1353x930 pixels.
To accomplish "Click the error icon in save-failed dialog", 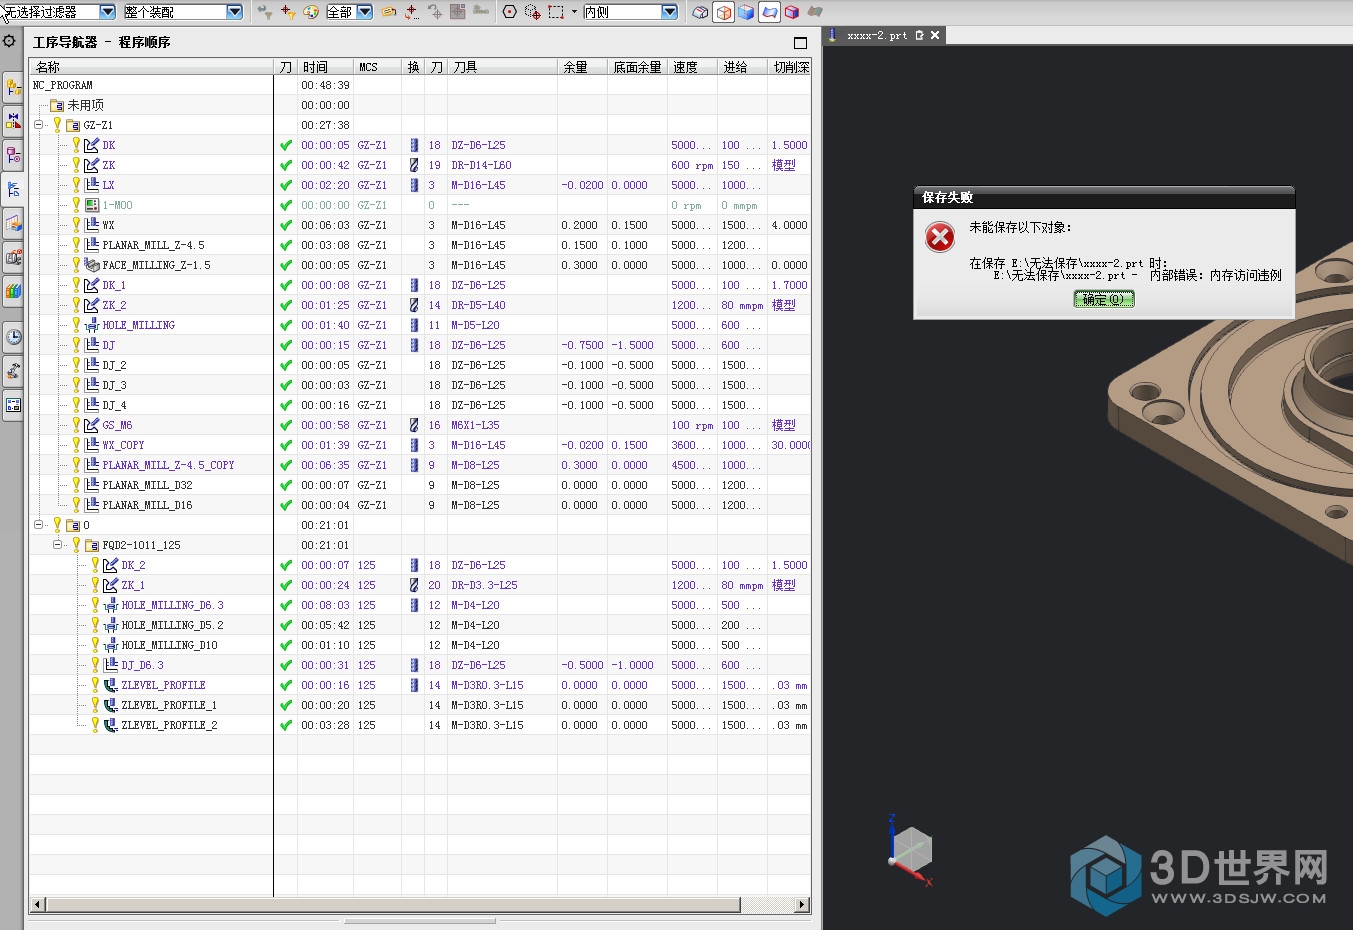I will [940, 237].
